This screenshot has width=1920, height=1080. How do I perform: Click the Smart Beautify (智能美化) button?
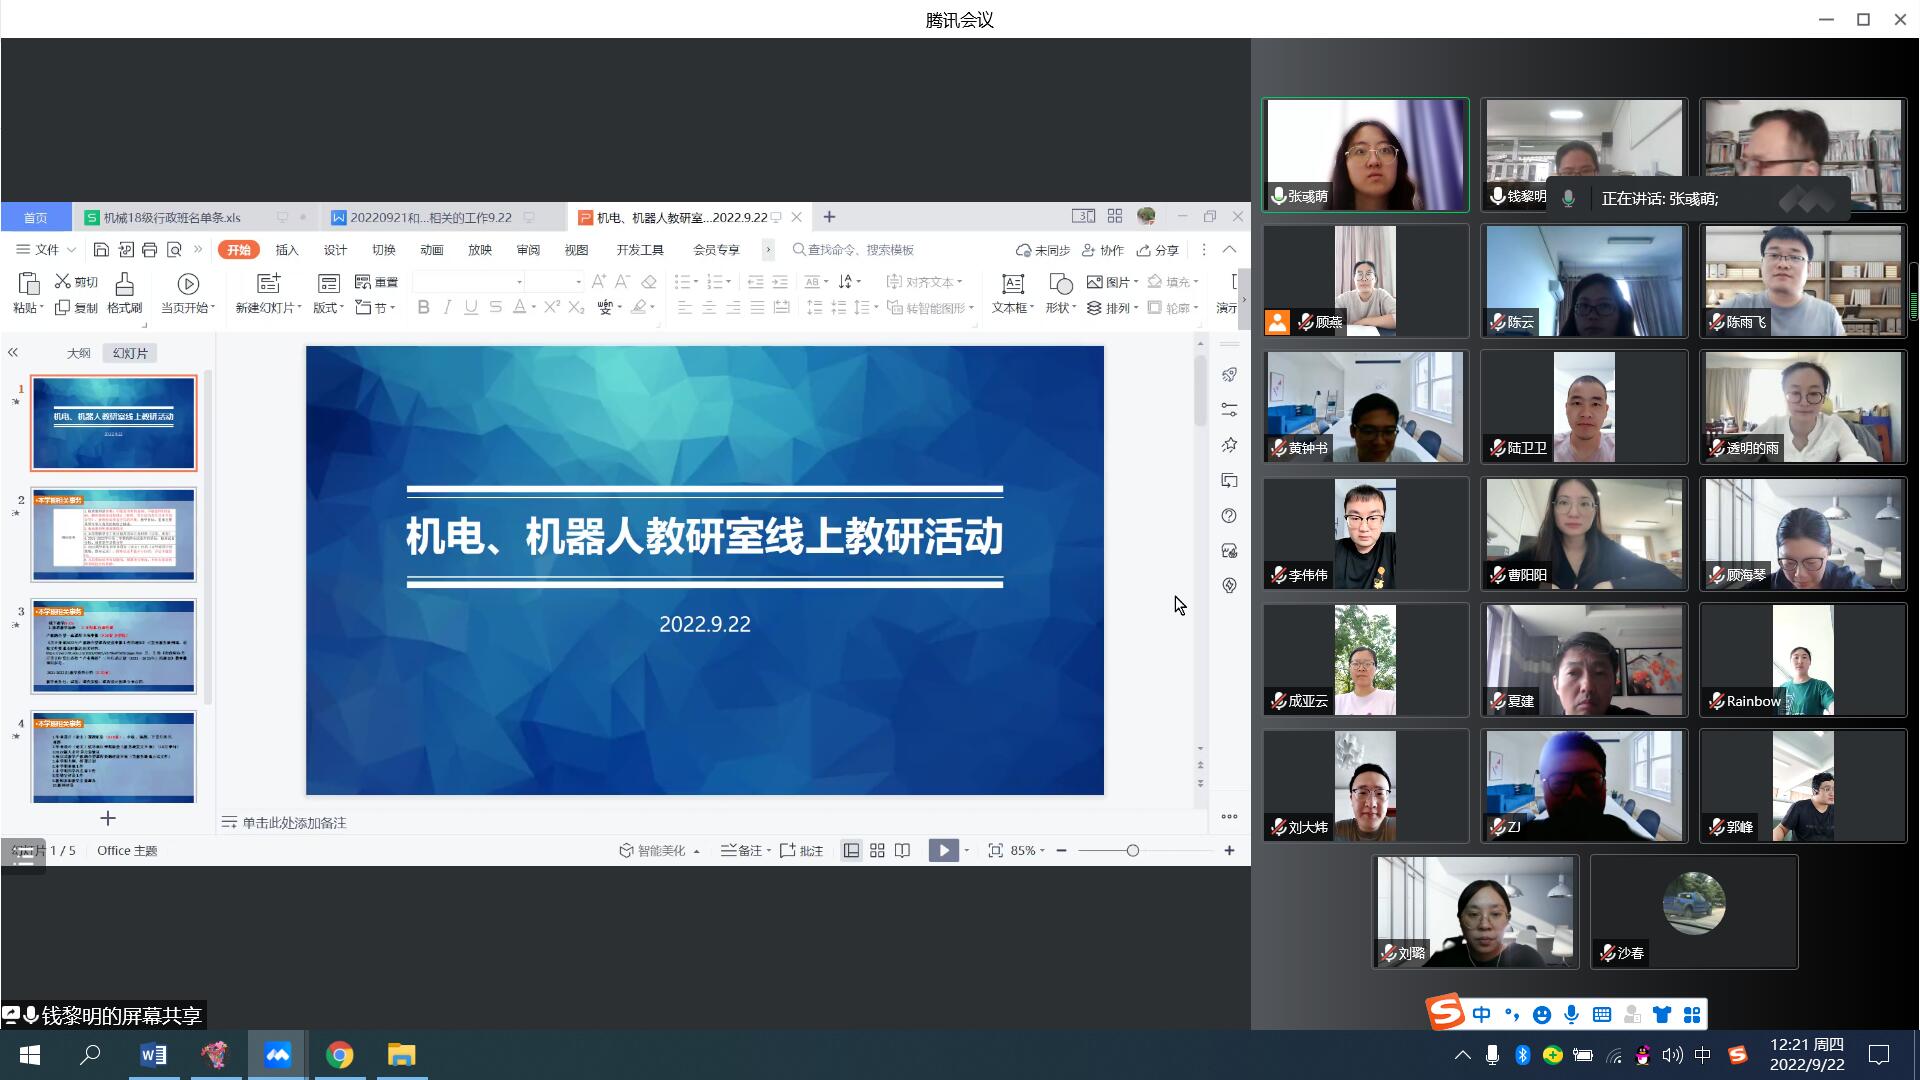coord(659,851)
